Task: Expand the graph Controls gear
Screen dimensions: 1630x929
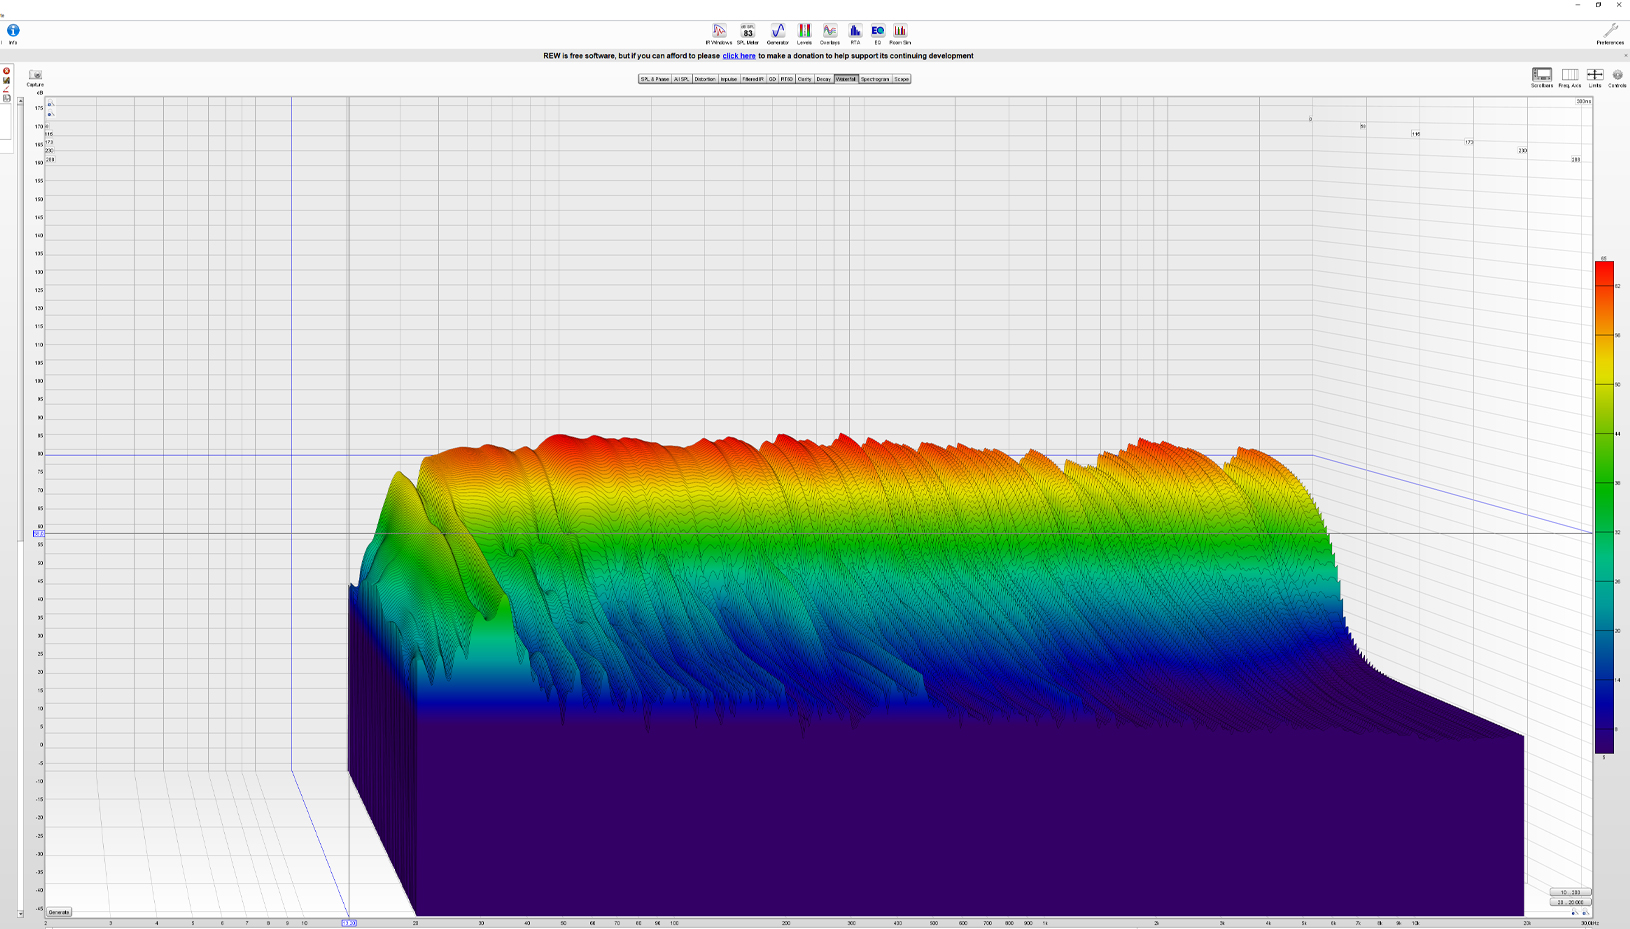Action: tap(1617, 76)
